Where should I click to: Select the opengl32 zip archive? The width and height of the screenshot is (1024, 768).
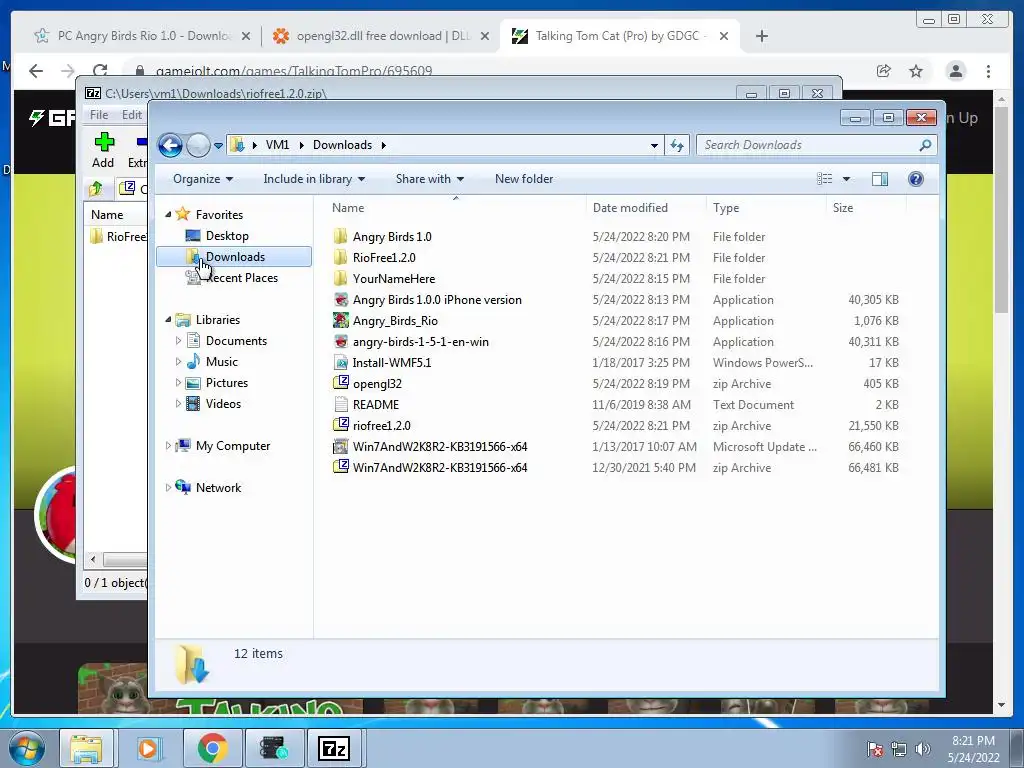[377, 383]
